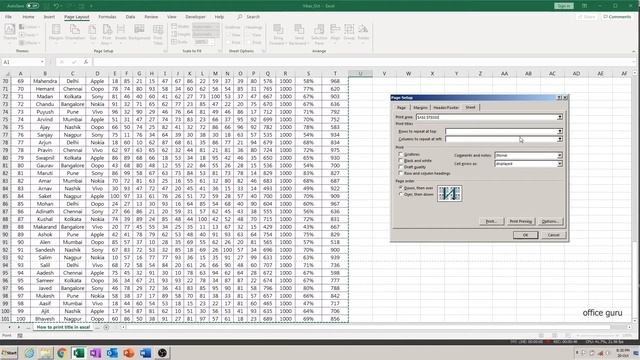Click Rows to repeat range selector
The width and height of the screenshot is (640, 360).
coord(560,131)
